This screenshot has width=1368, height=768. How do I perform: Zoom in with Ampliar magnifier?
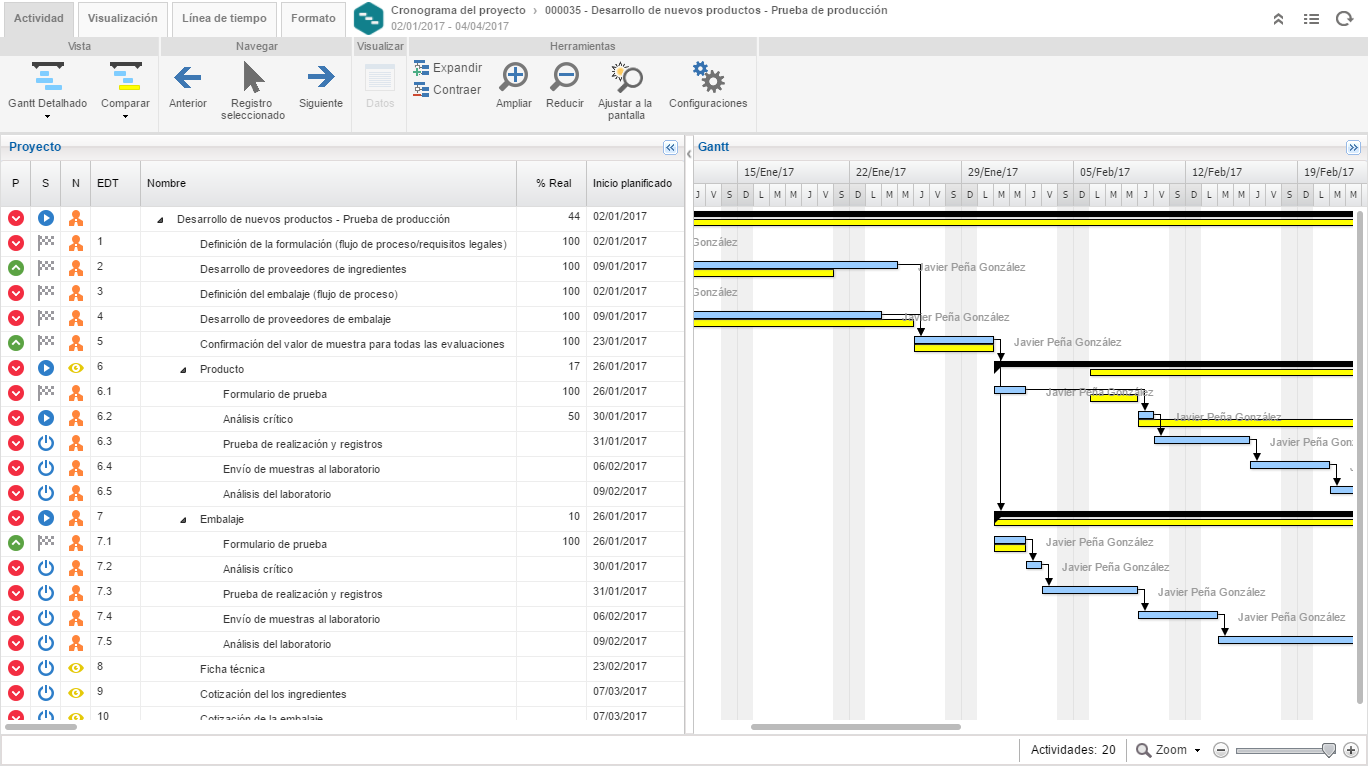514,77
